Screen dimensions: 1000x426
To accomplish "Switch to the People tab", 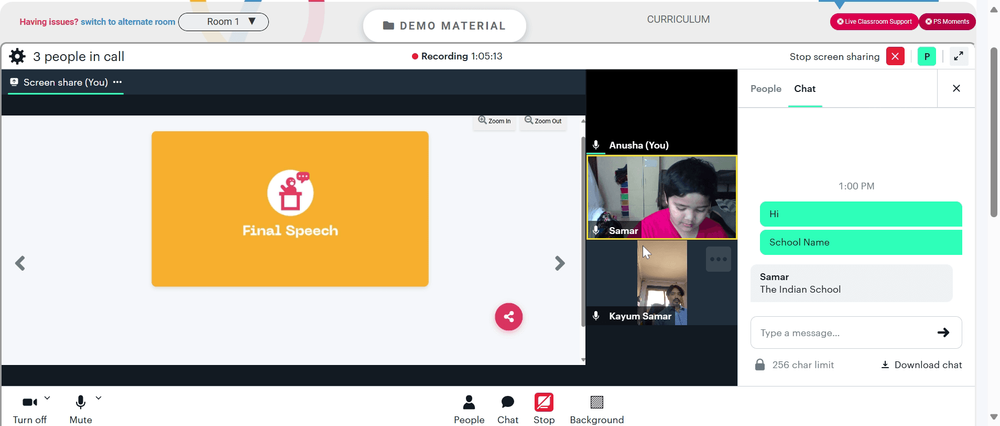I will point(765,89).
